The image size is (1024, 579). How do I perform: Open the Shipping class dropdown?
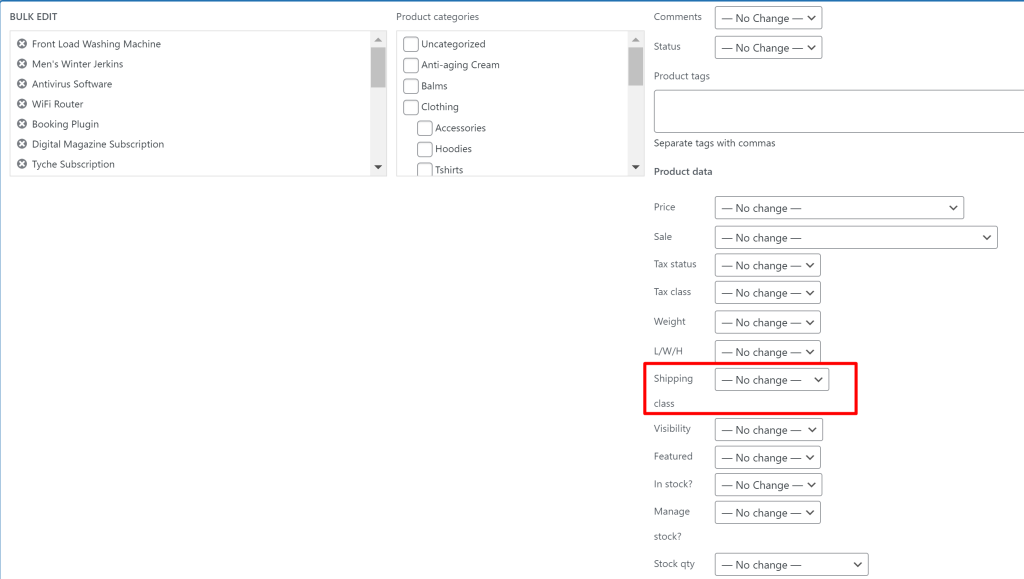772,380
